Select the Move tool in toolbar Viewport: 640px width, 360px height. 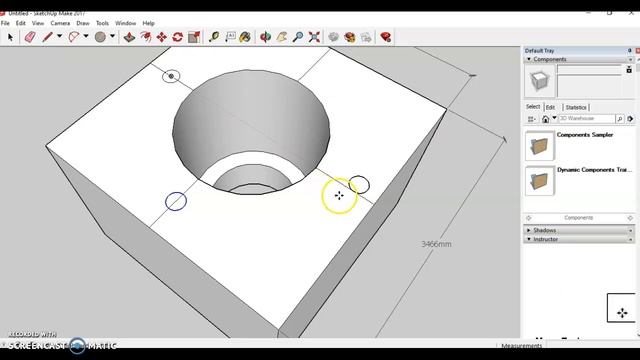[162, 37]
